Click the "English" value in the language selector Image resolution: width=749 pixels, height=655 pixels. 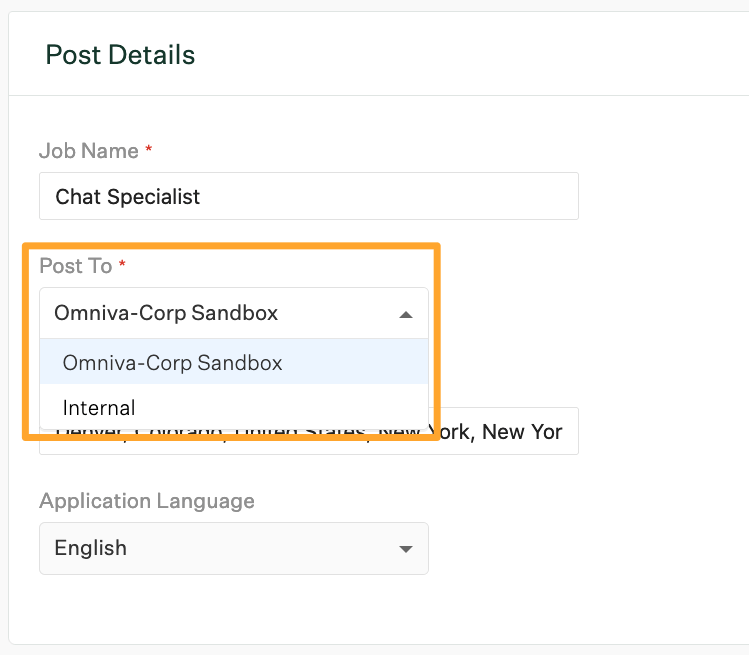91,548
